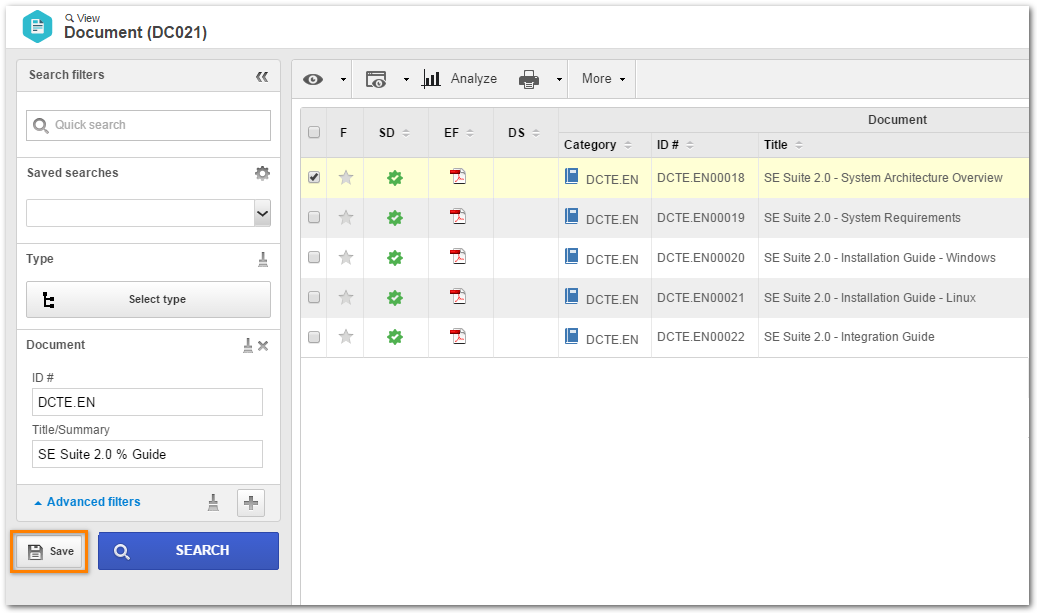
Task: Check the Installation Guide - Windows row
Action: point(314,257)
